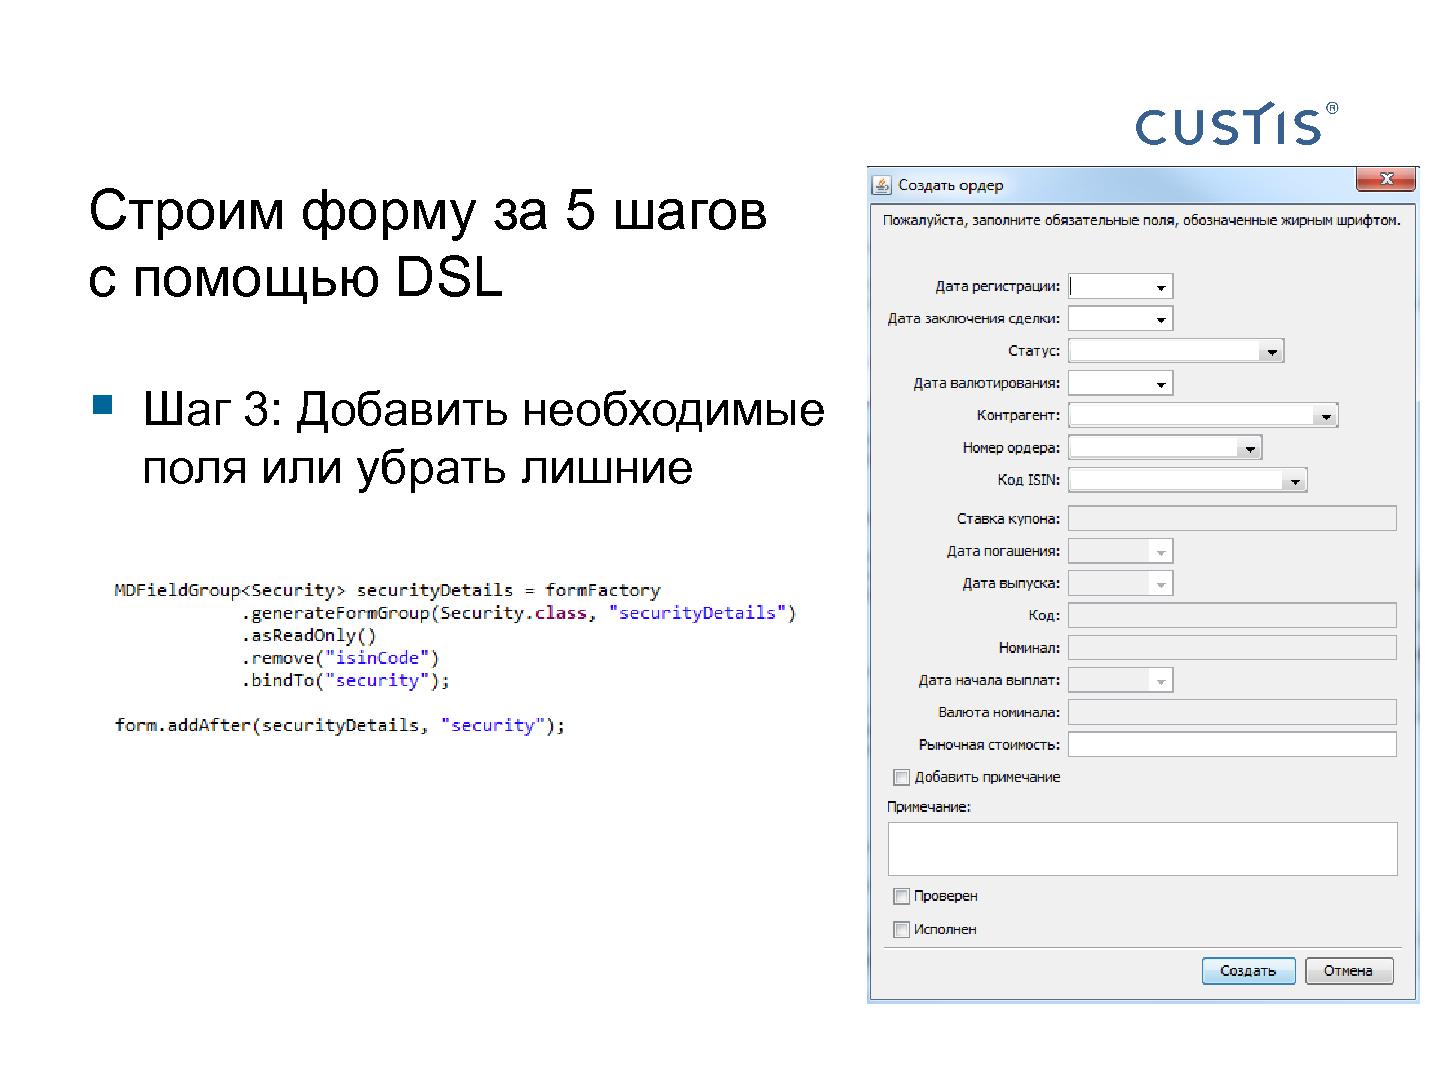Click the Контрагент label
The image size is (1440, 1080).
(x=1018, y=415)
